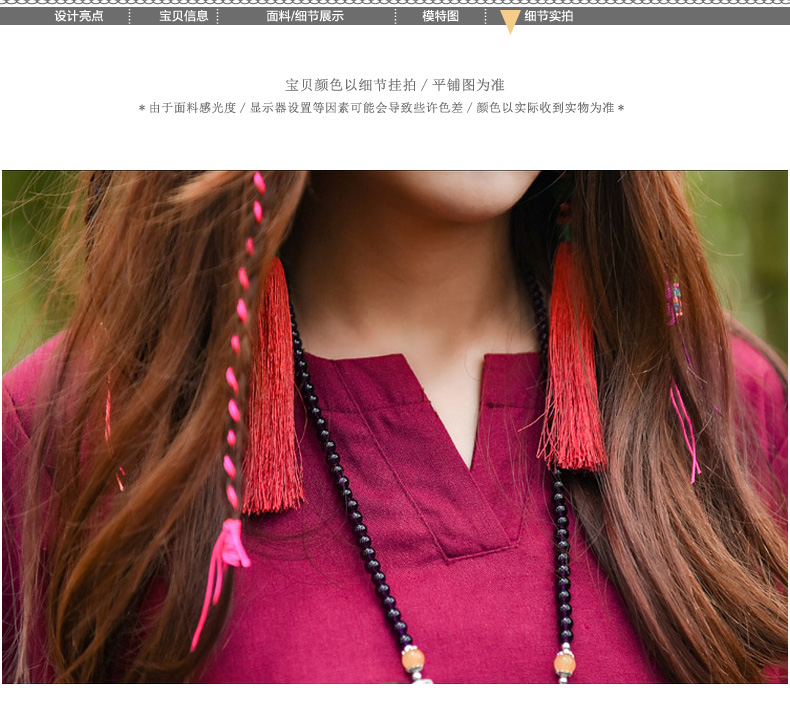This screenshot has height=703, width=790.
Task: Open the 细节实拍 tab
Action: click(548, 16)
